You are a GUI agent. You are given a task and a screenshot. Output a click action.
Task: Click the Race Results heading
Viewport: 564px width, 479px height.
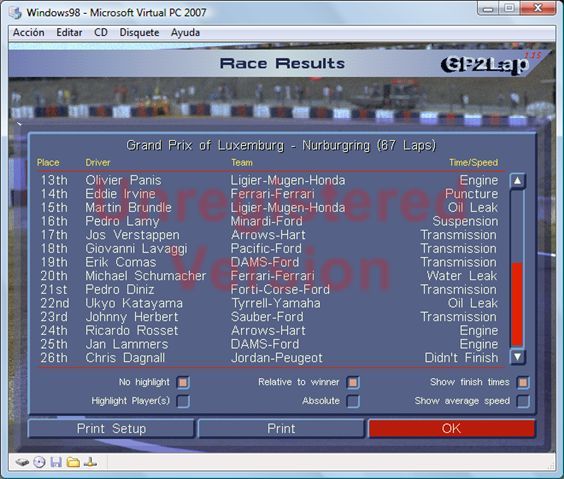(282, 64)
